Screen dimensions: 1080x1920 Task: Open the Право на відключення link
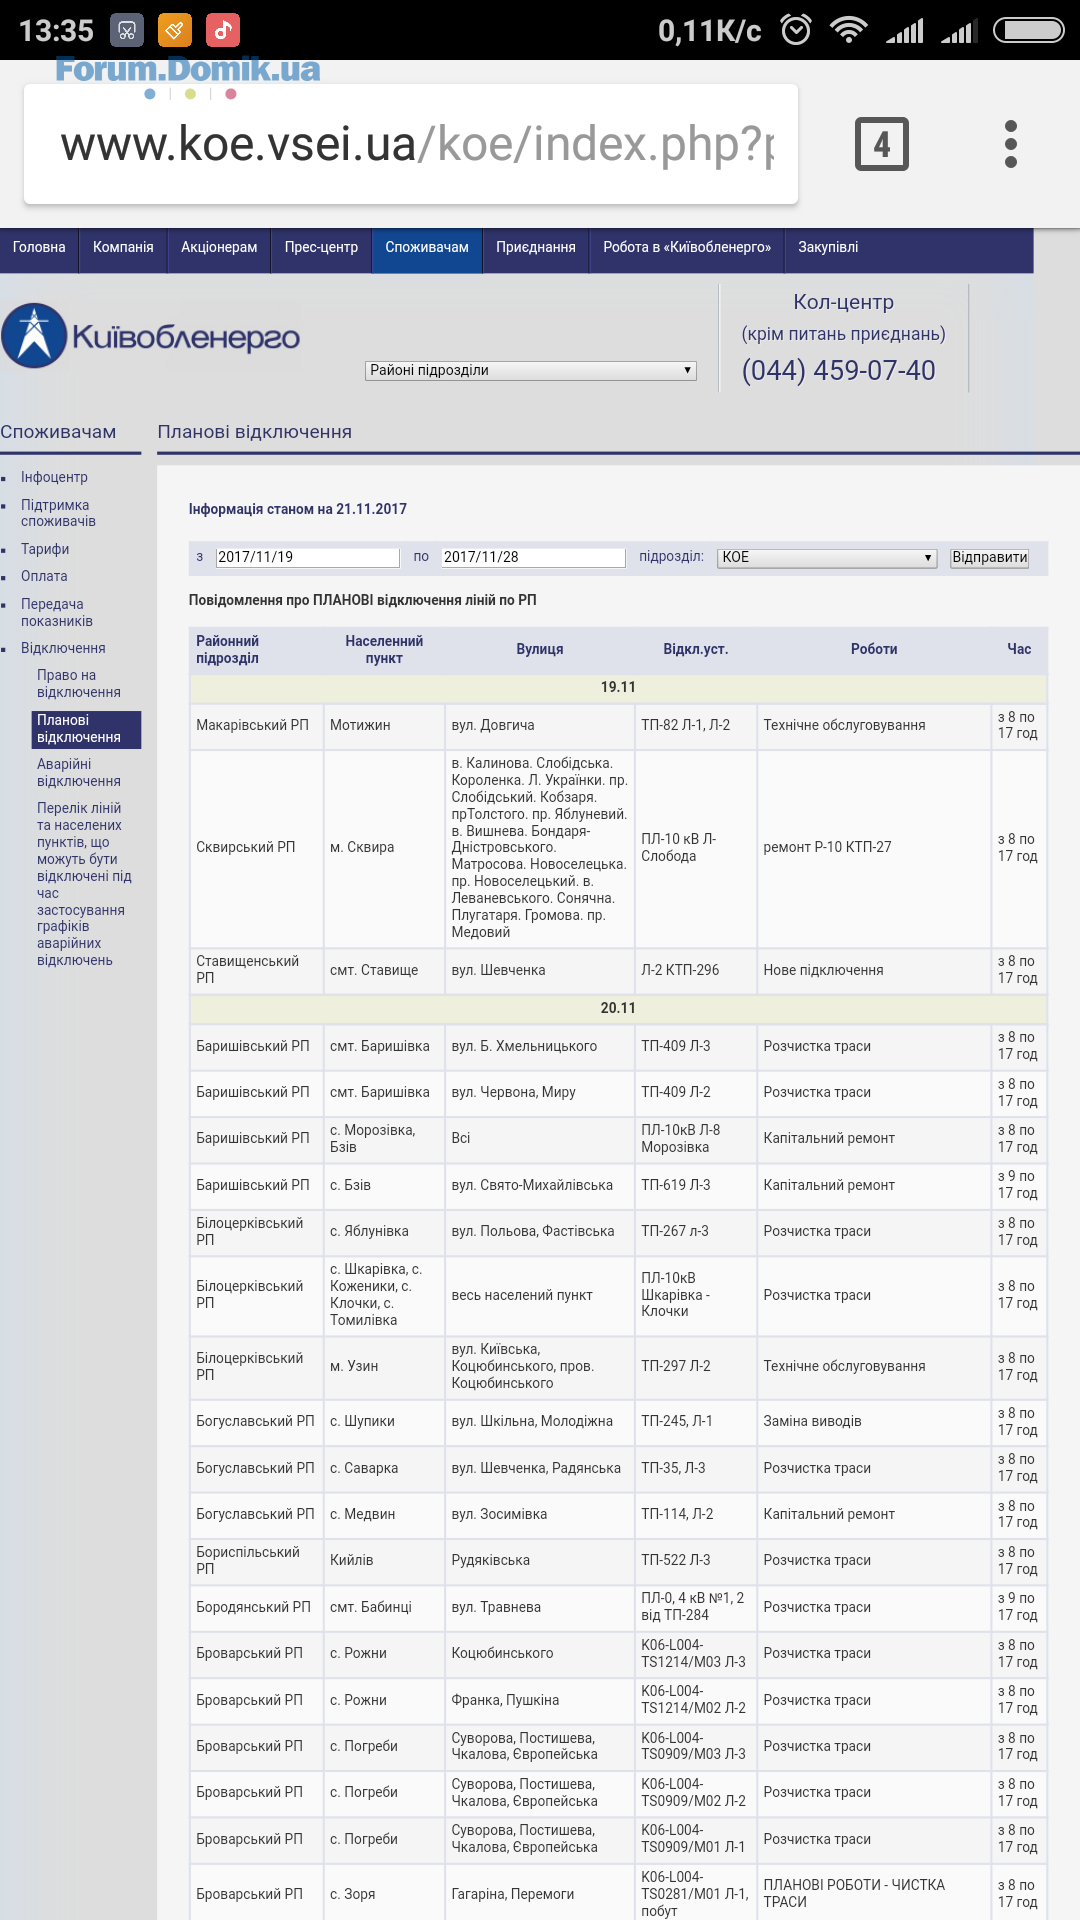[79, 684]
